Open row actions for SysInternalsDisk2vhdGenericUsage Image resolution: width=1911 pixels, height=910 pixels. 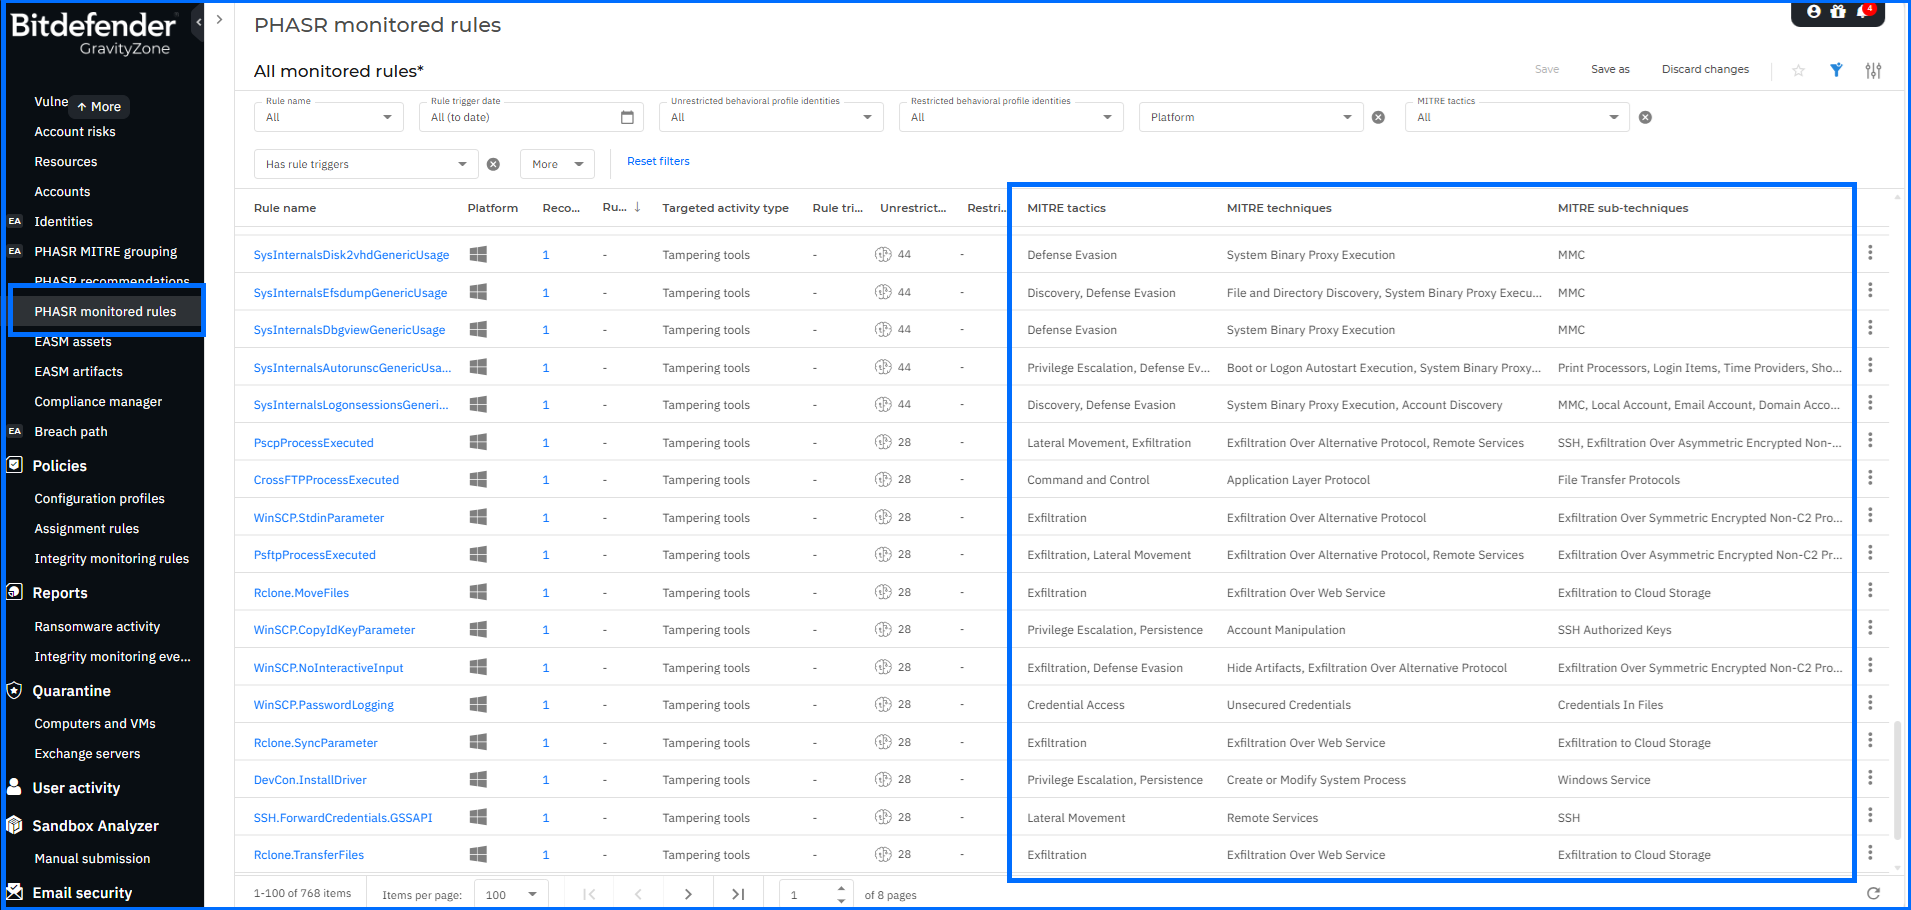1870,253
